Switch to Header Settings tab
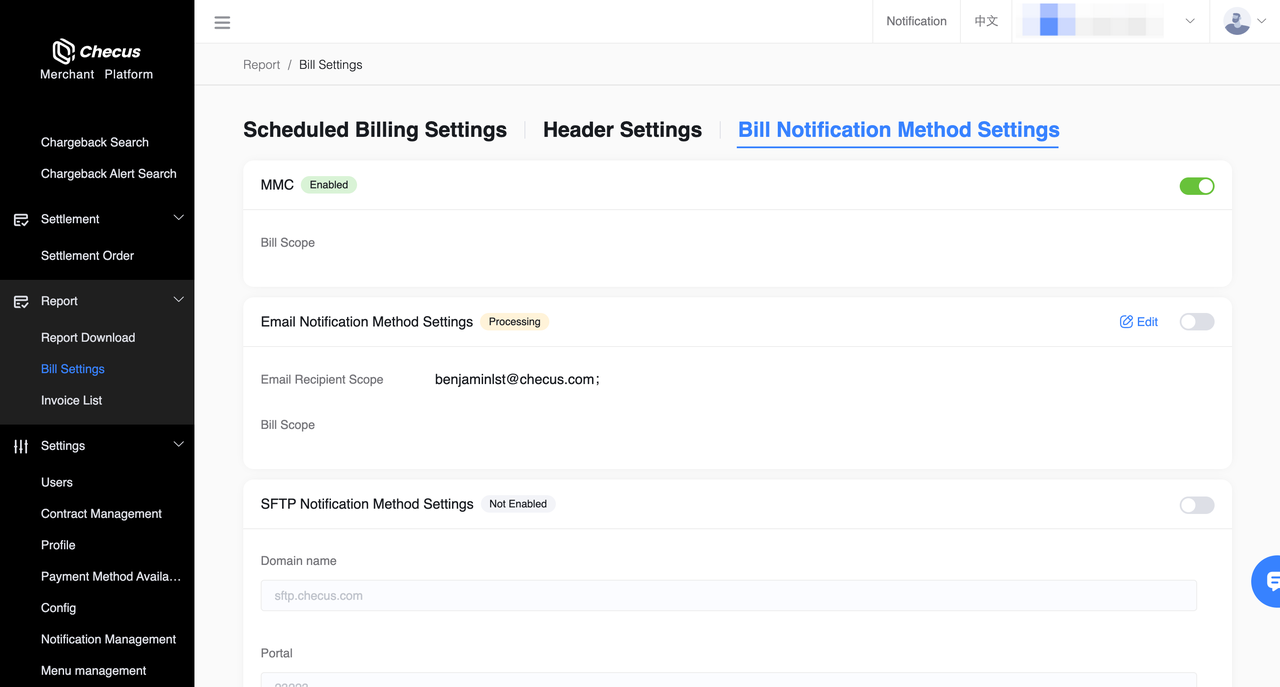 pyautogui.click(x=622, y=130)
